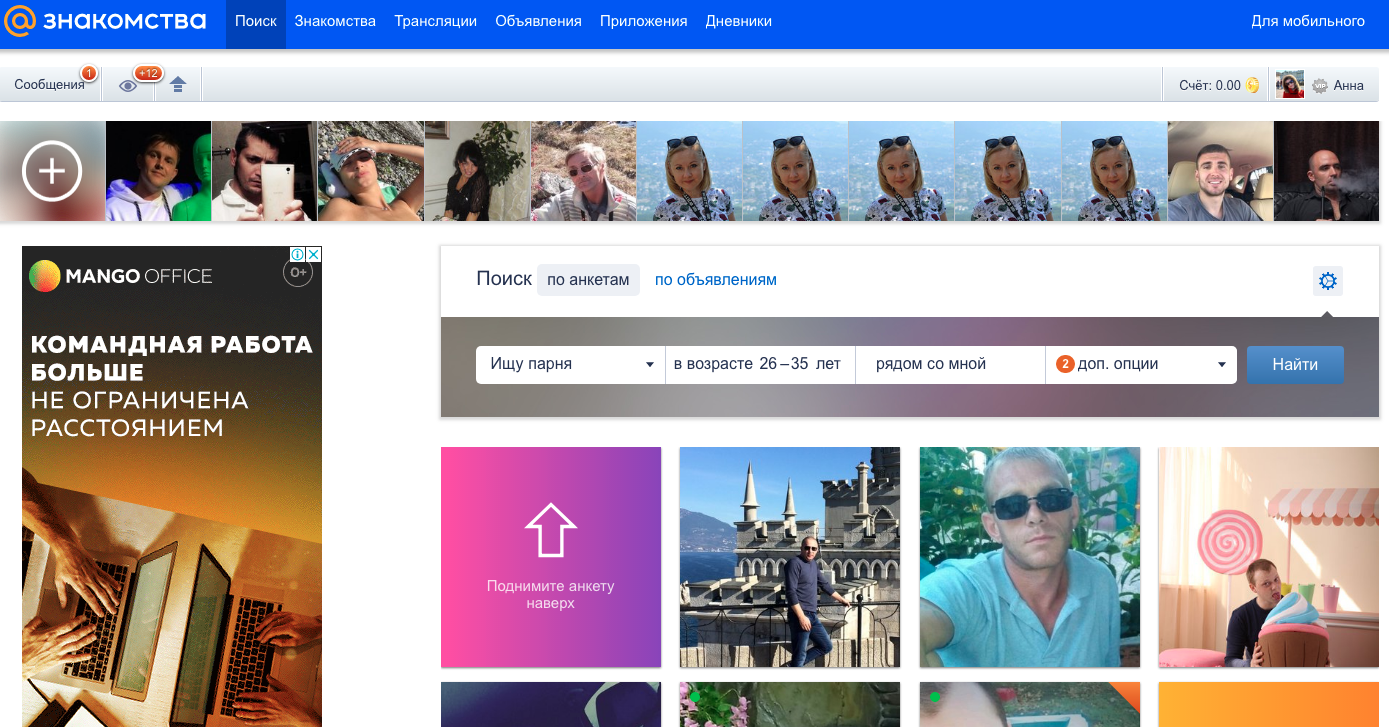Expand the Ищу парня dropdown

click(x=571, y=364)
